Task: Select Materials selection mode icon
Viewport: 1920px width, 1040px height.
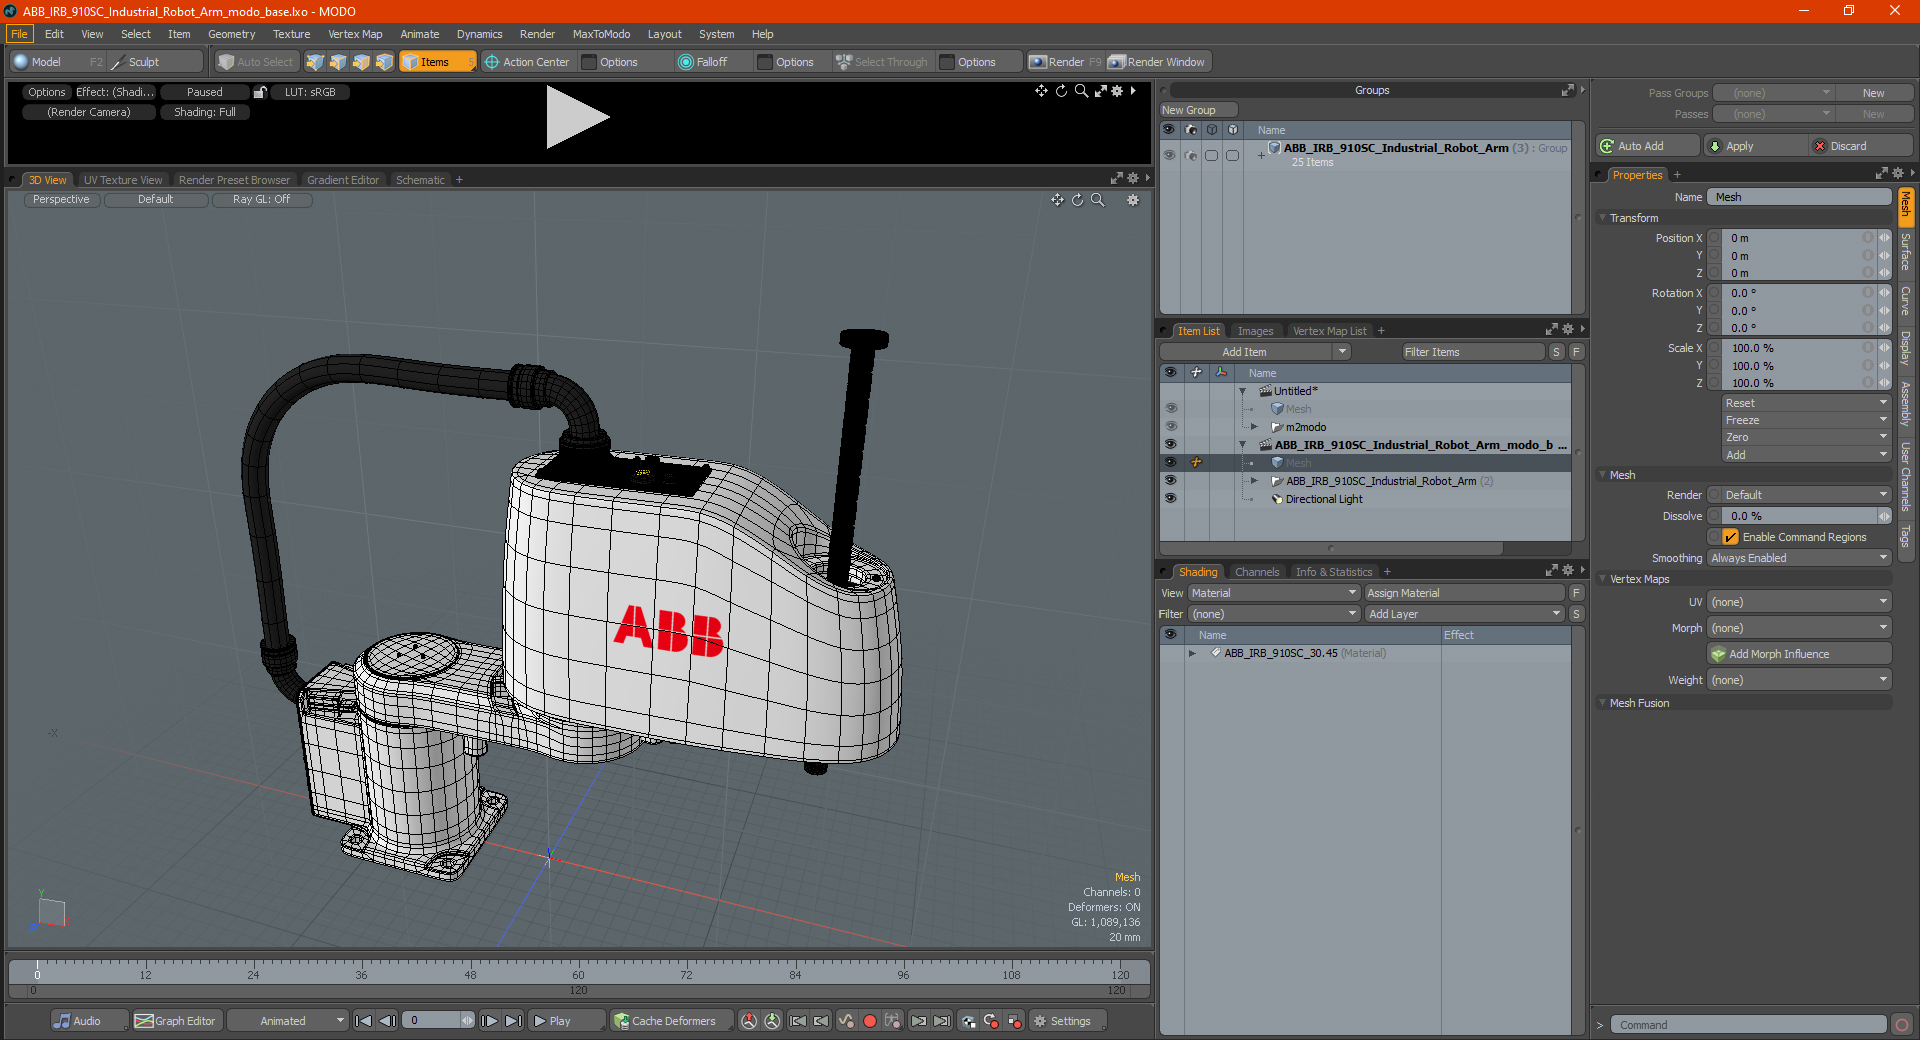Action: coord(384,62)
